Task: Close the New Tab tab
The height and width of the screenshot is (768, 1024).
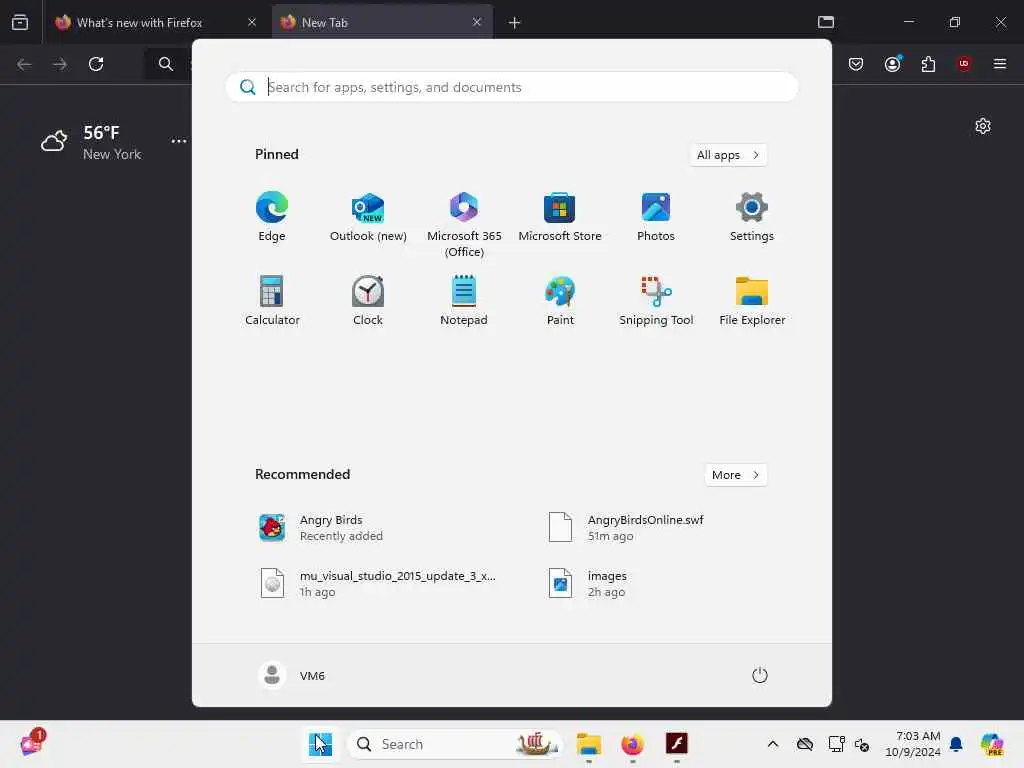Action: (x=477, y=22)
